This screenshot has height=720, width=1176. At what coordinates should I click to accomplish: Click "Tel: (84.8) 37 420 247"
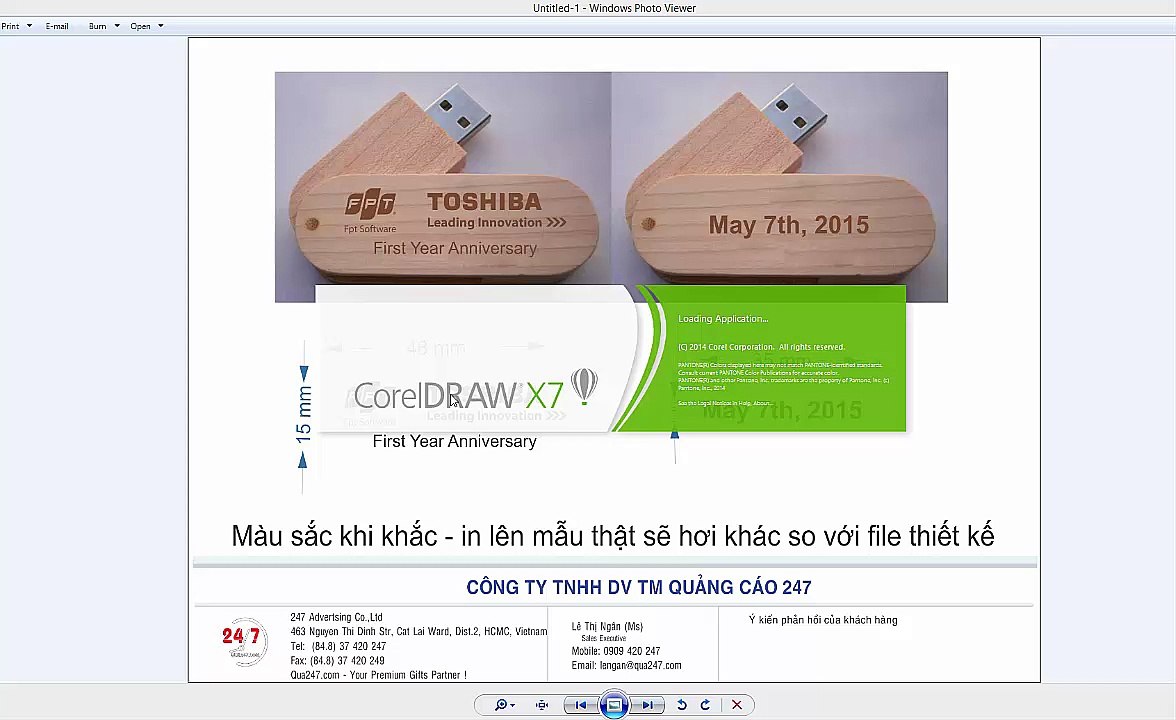tap(338, 646)
